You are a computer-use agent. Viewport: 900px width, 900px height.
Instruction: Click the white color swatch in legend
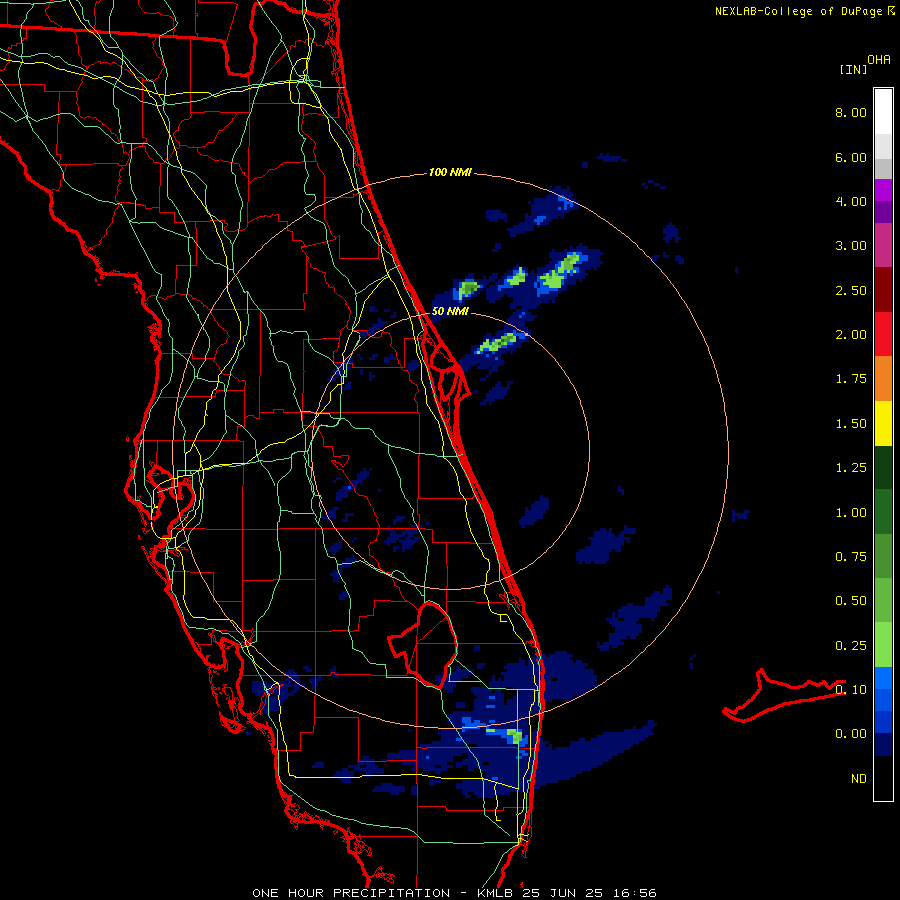[x=883, y=111]
